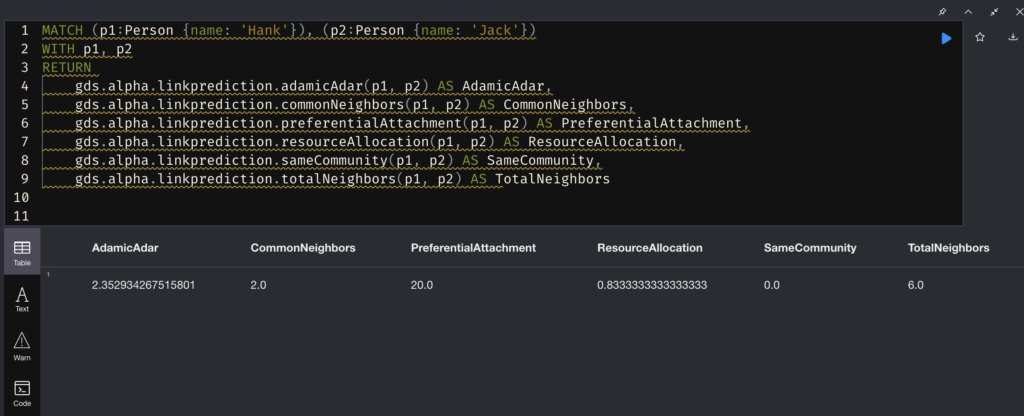
Task: Close the query frame with X
Action: point(1014,11)
